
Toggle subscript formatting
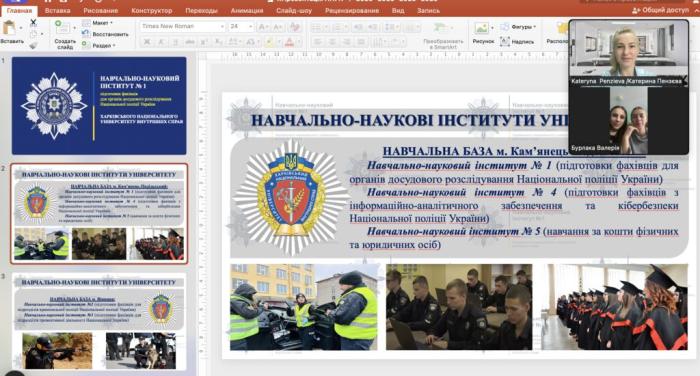[x=218, y=42]
